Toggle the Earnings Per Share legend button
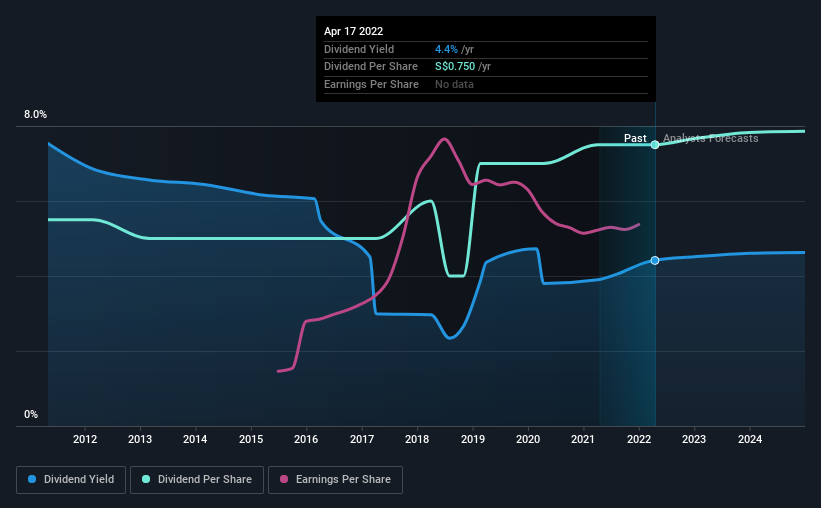821x508 pixels. click(335, 480)
